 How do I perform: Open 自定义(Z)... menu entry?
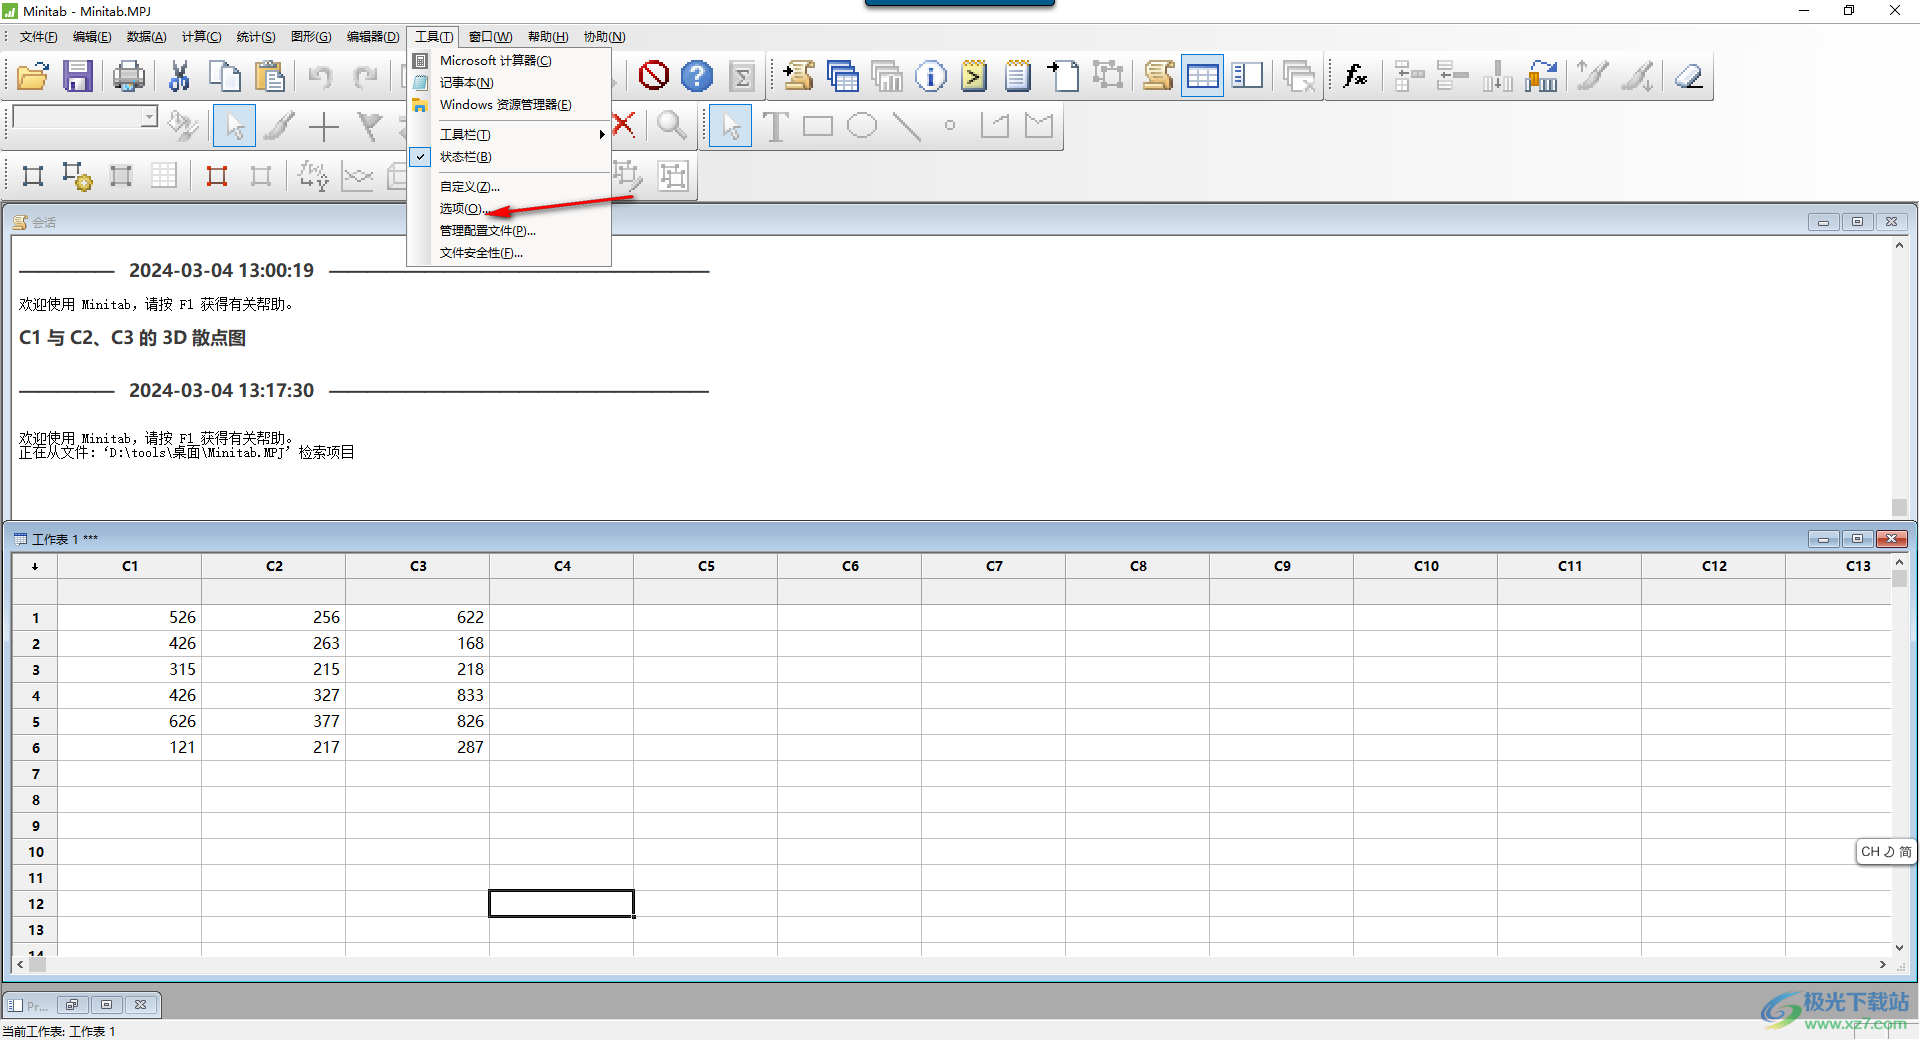click(x=509, y=187)
